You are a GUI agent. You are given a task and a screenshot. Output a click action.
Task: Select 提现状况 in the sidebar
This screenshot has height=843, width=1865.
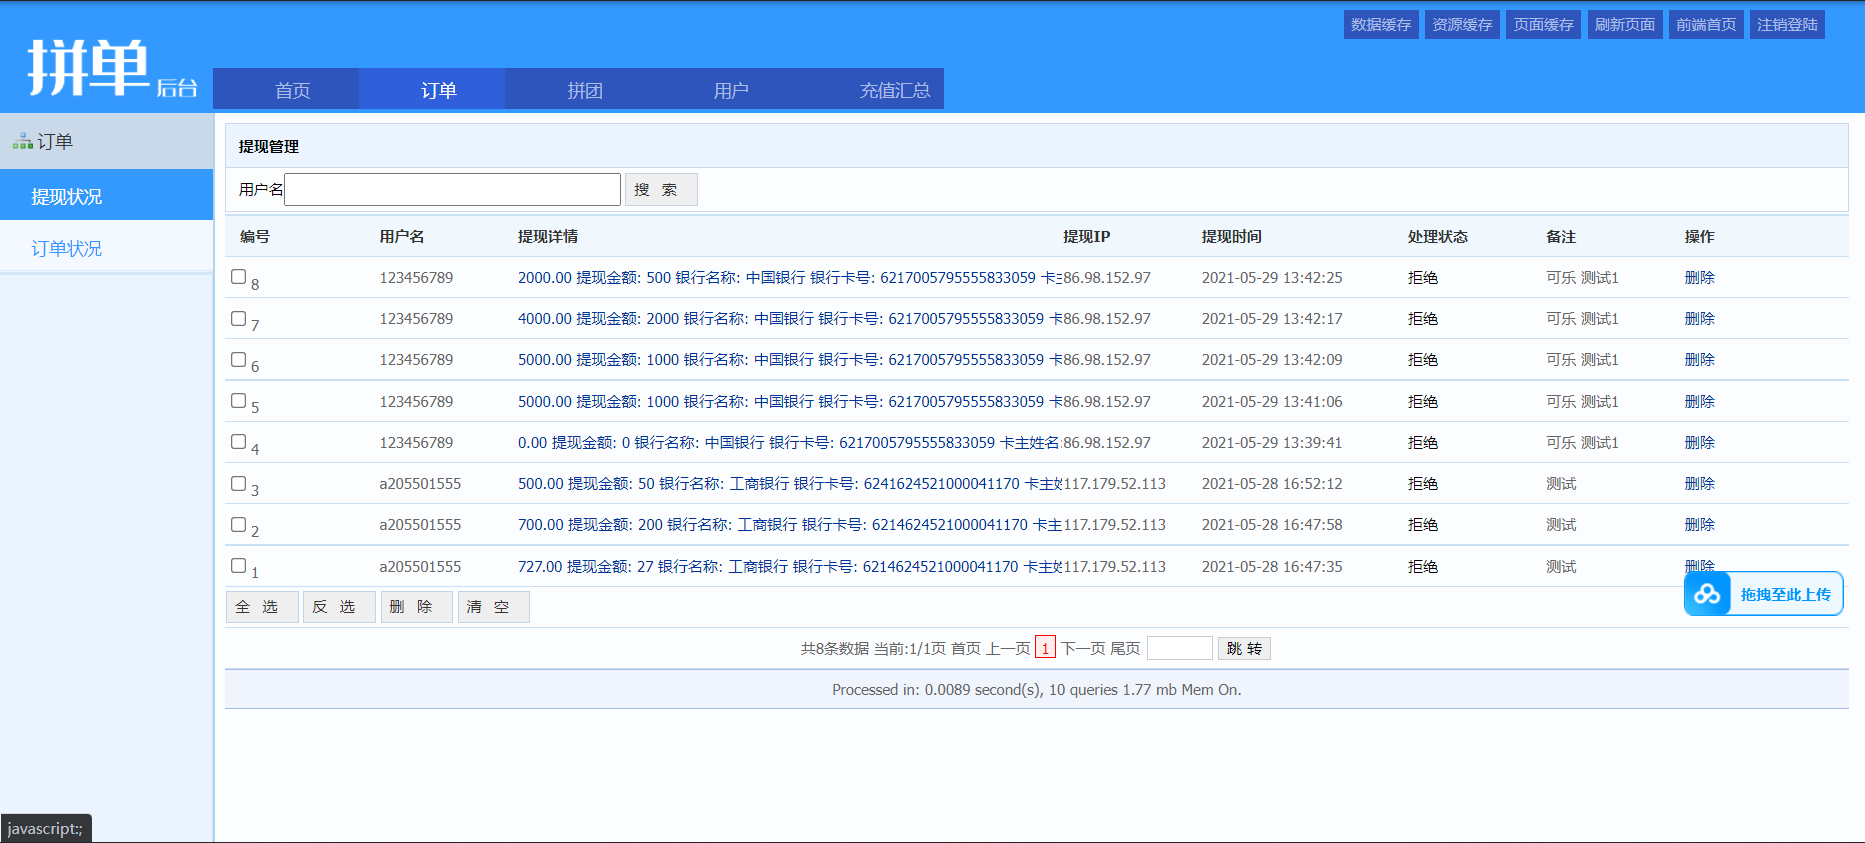(x=106, y=195)
